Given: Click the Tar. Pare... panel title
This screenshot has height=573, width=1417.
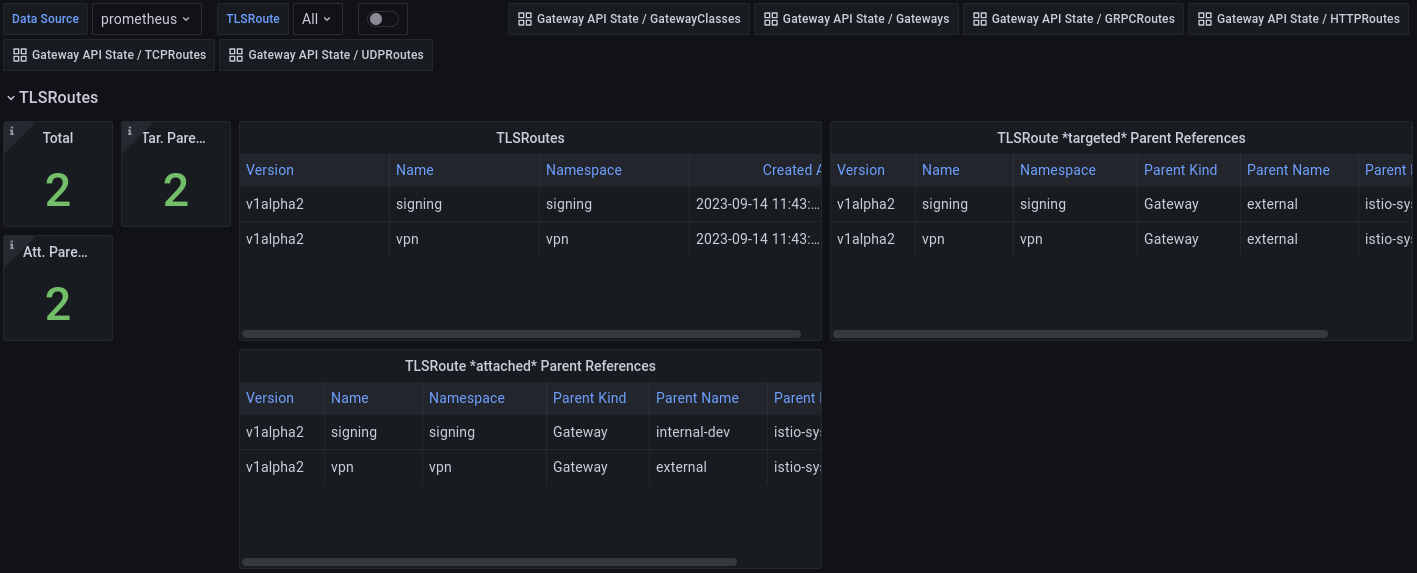Looking at the screenshot, I should pyautogui.click(x=174, y=138).
